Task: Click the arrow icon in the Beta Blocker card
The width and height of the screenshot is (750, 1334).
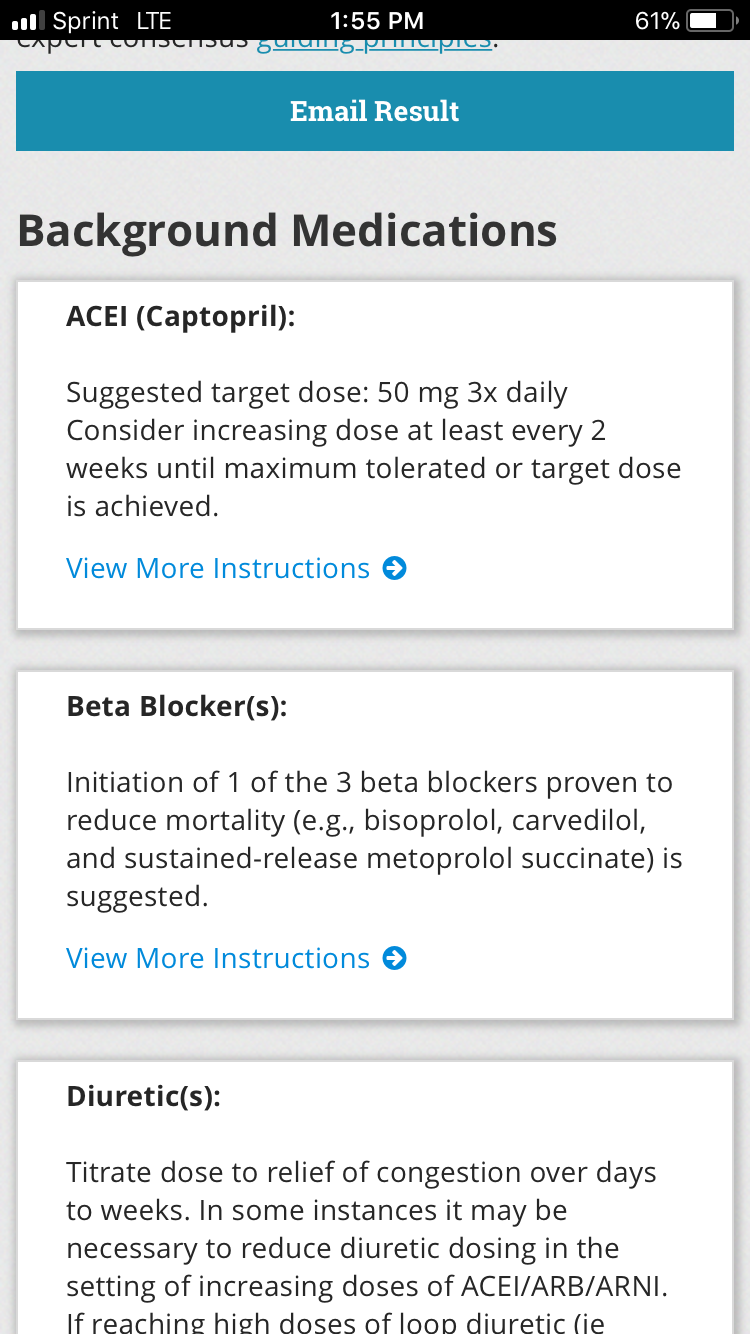Action: [x=395, y=958]
